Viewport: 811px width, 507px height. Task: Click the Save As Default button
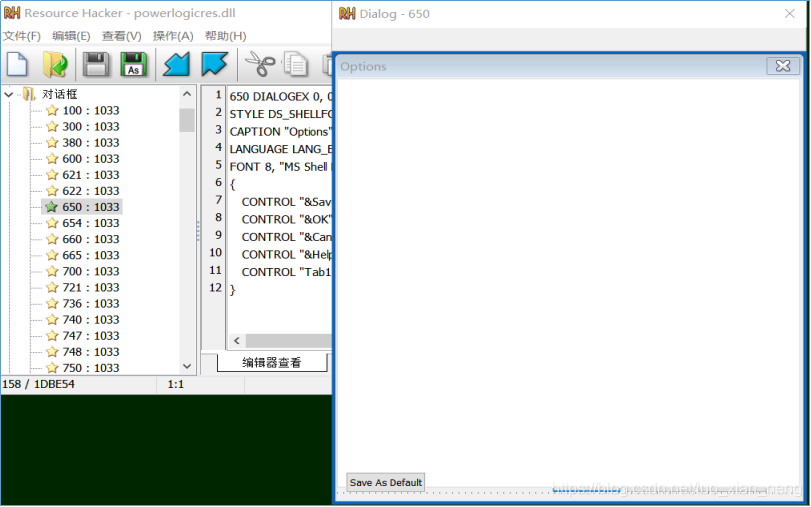[x=386, y=482]
